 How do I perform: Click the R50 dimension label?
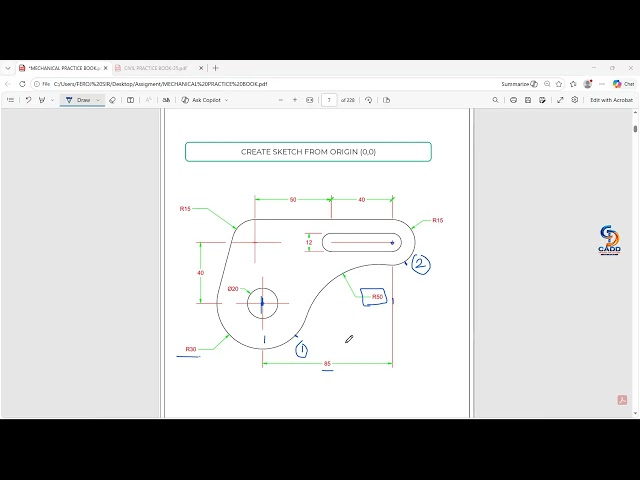point(378,297)
